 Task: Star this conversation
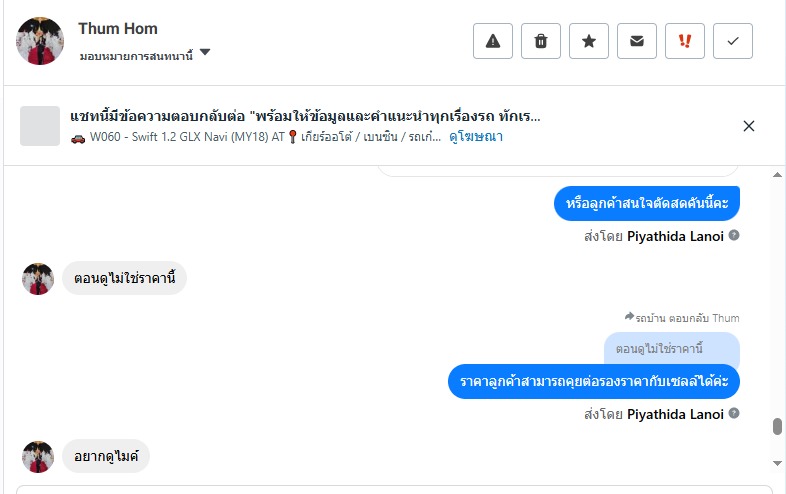589,41
